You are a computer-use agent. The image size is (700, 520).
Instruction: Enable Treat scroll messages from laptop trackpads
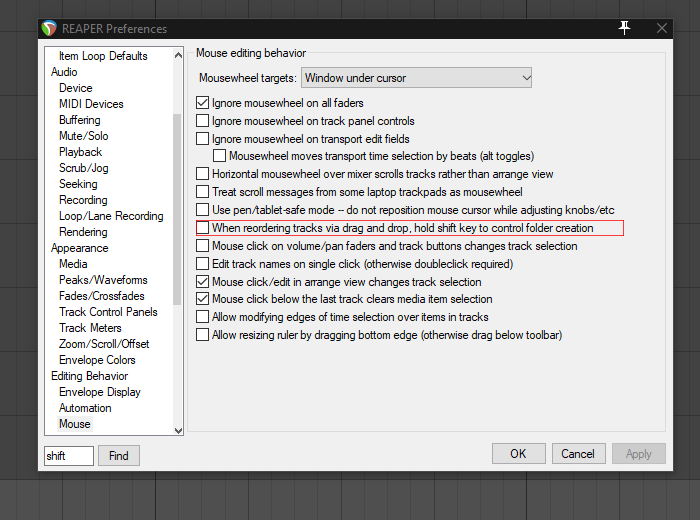tap(202, 192)
